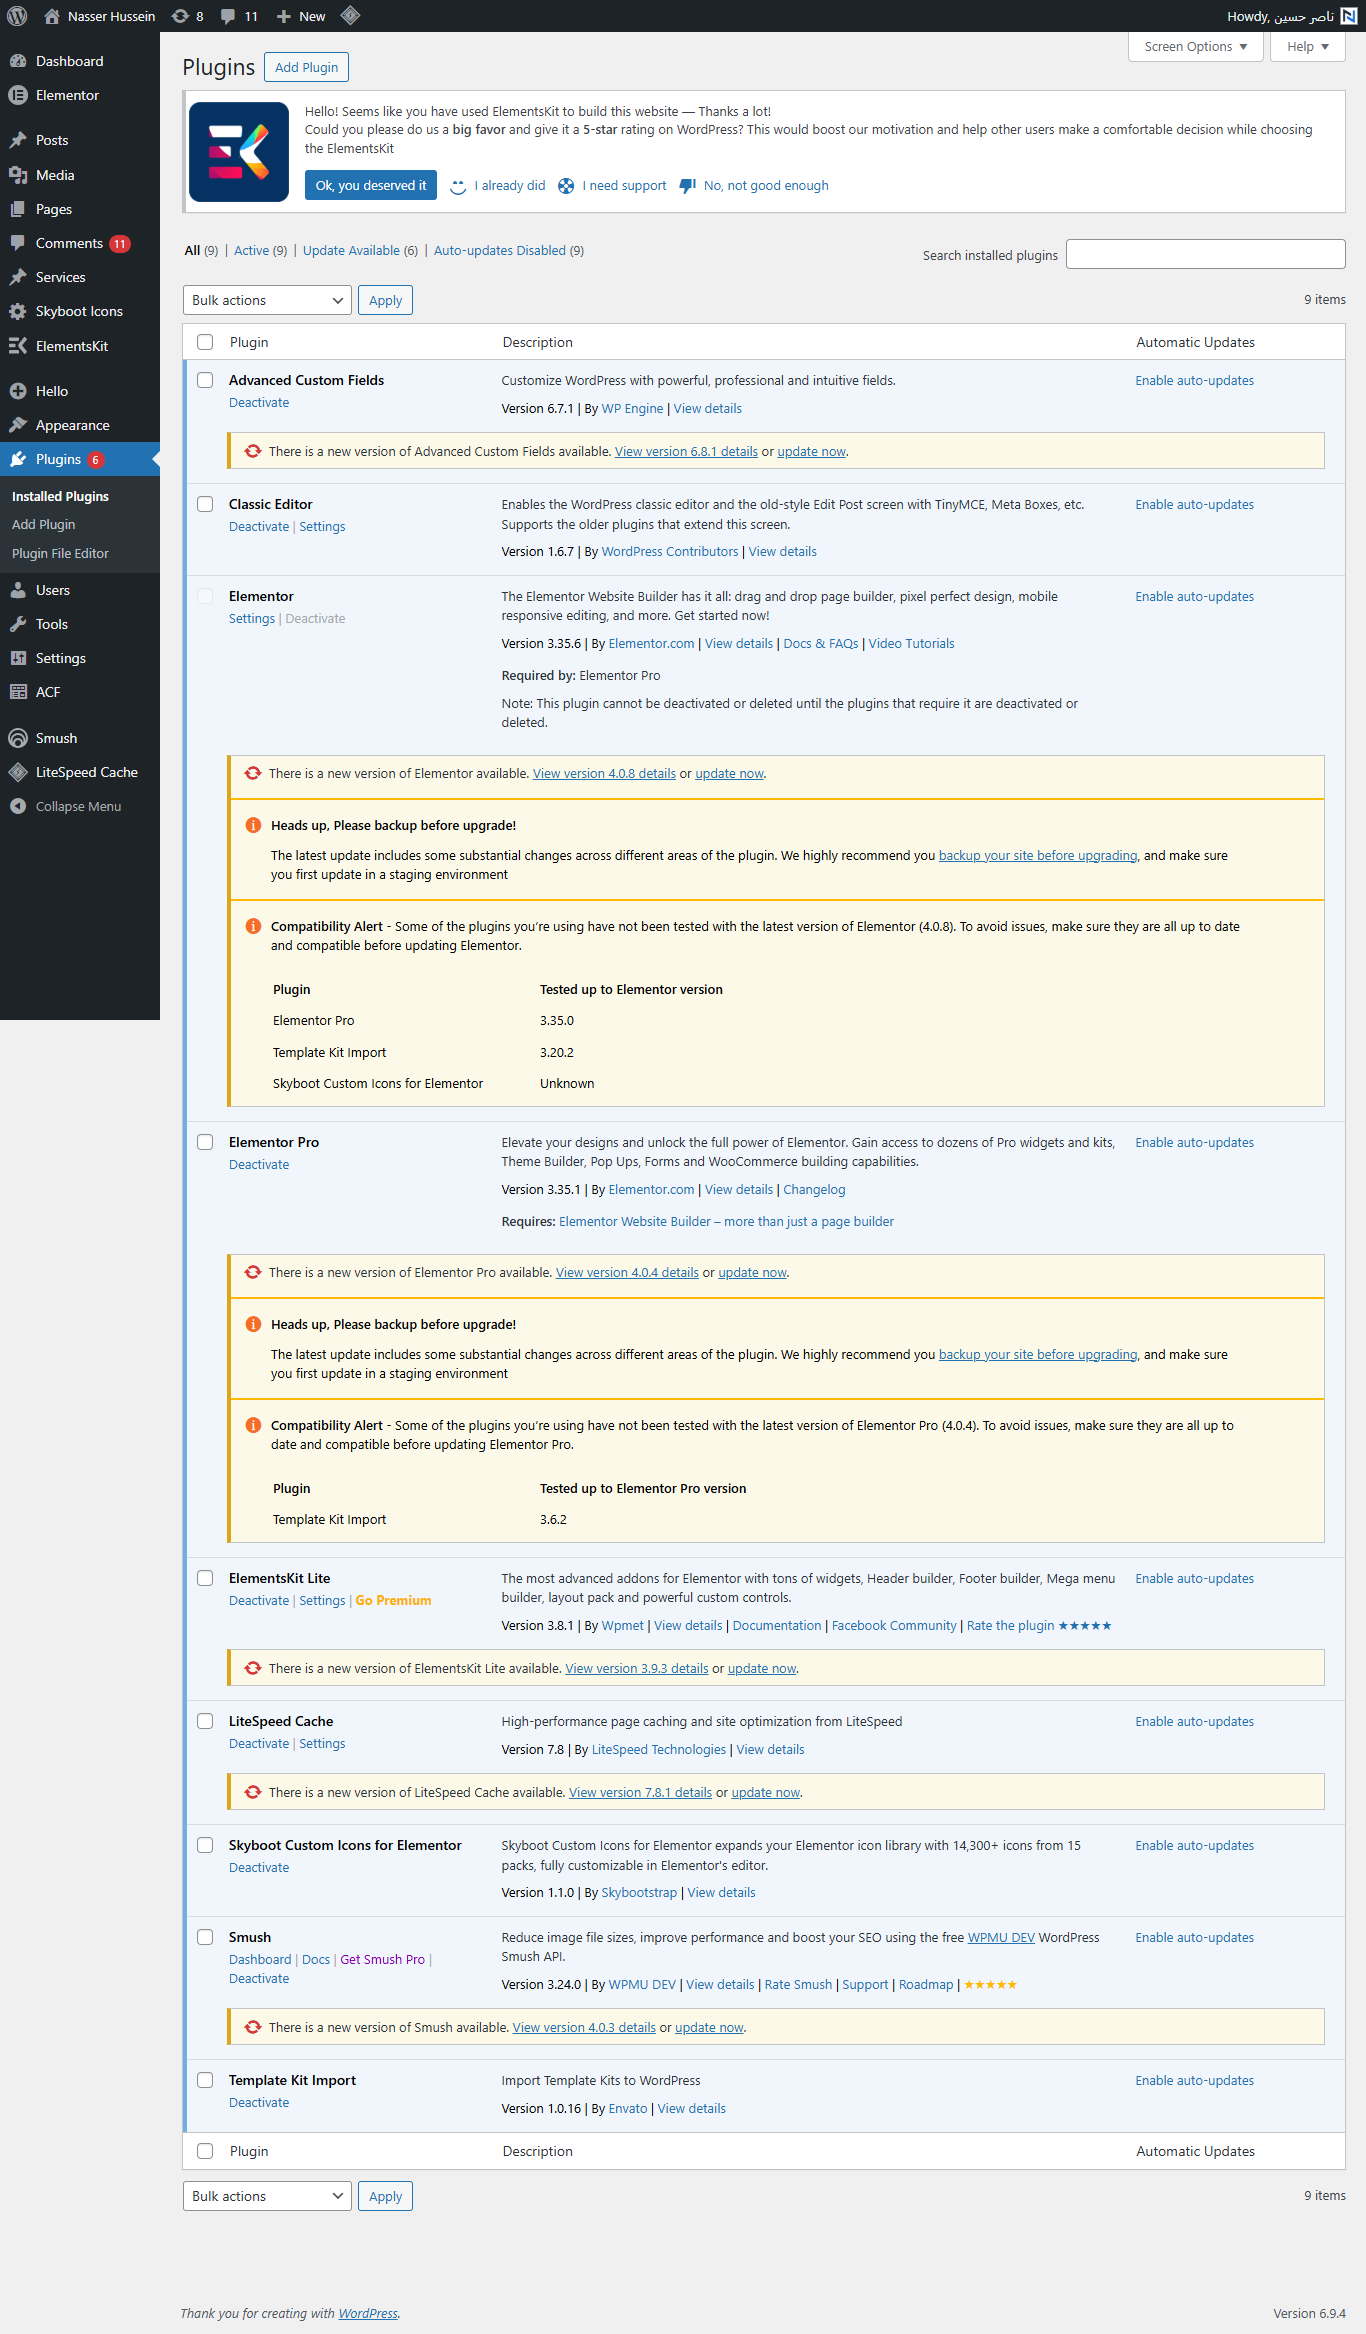This screenshot has width=1366, height=2334.
Task: Open the Elementor icon in sidebar
Action: pos(18,95)
